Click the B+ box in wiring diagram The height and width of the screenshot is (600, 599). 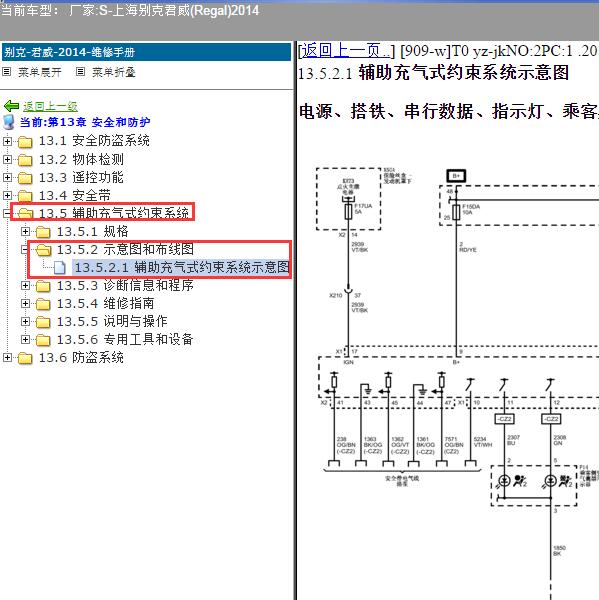click(456, 176)
